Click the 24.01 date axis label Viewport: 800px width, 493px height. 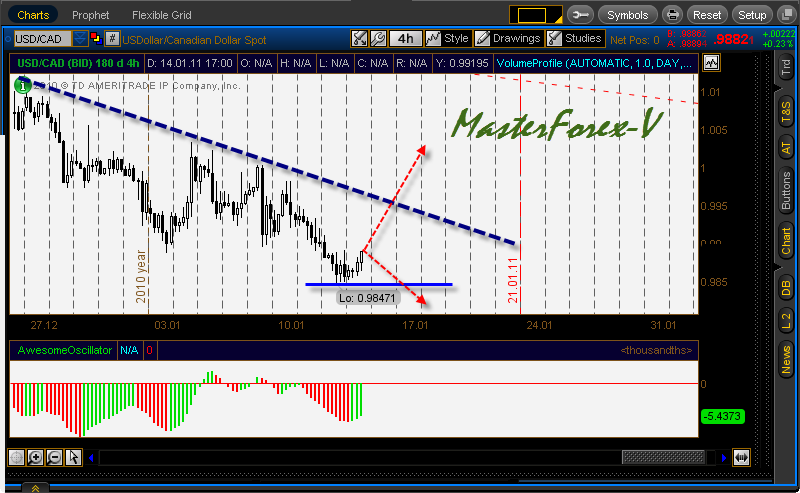(539, 325)
